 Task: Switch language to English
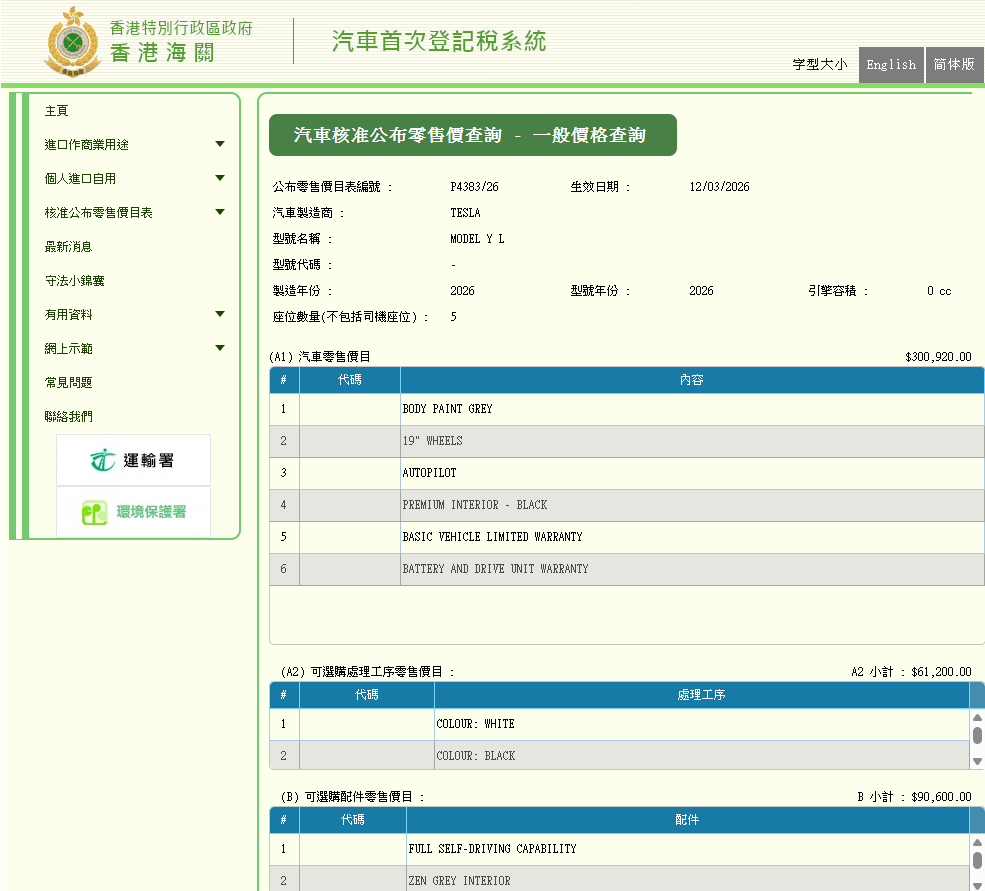tap(891, 65)
